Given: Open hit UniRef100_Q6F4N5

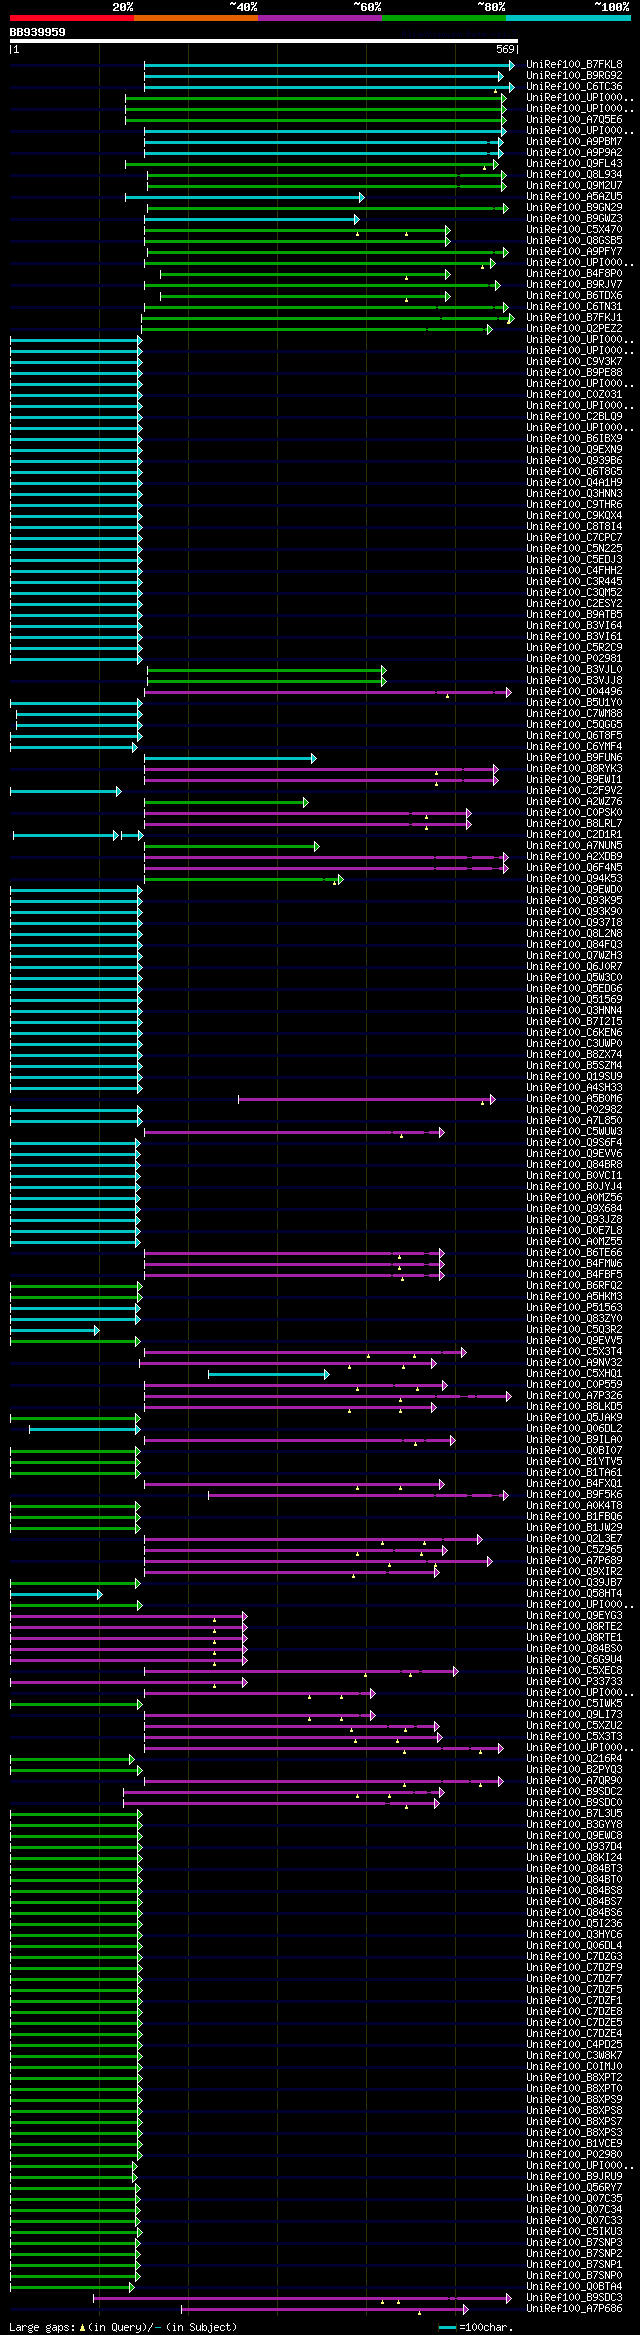Looking at the screenshot, I should [x=574, y=868].
